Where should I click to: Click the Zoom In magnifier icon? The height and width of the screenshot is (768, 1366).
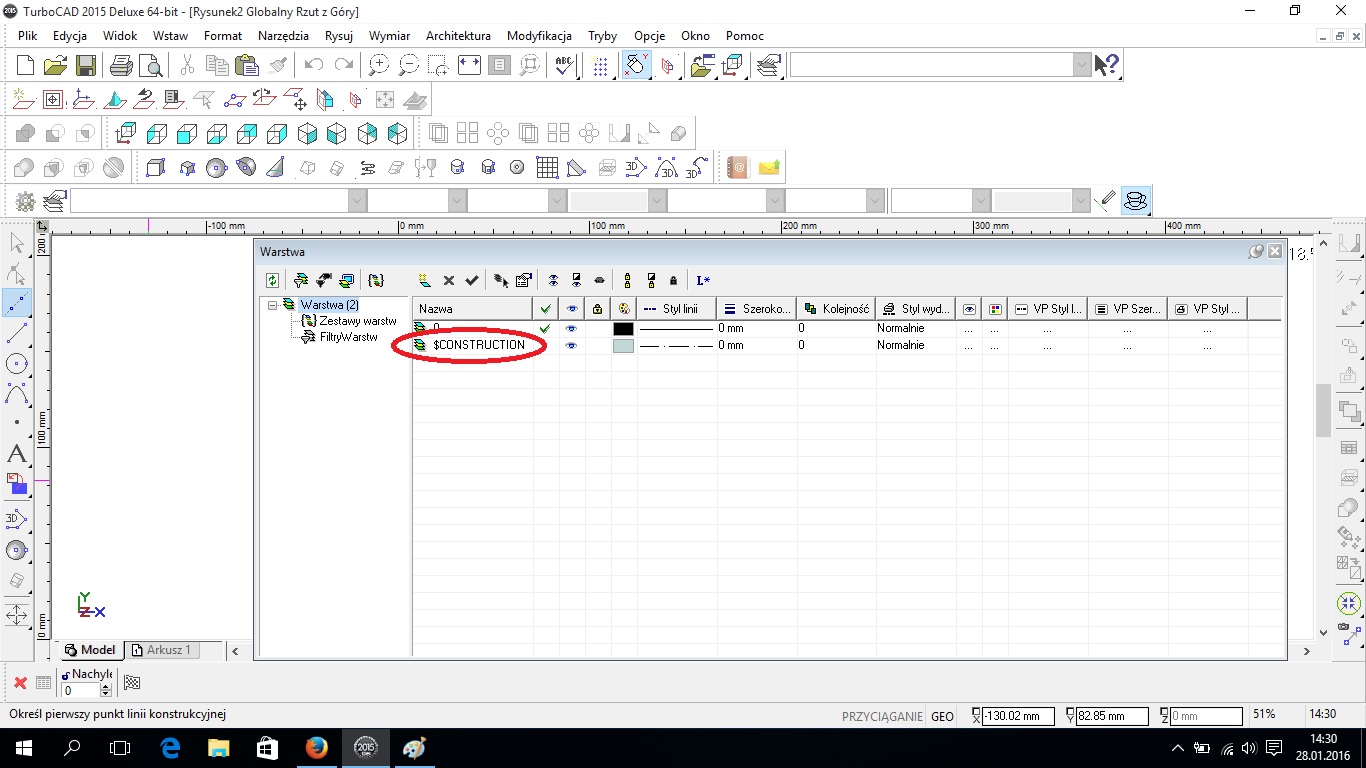pyautogui.click(x=378, y=66)
